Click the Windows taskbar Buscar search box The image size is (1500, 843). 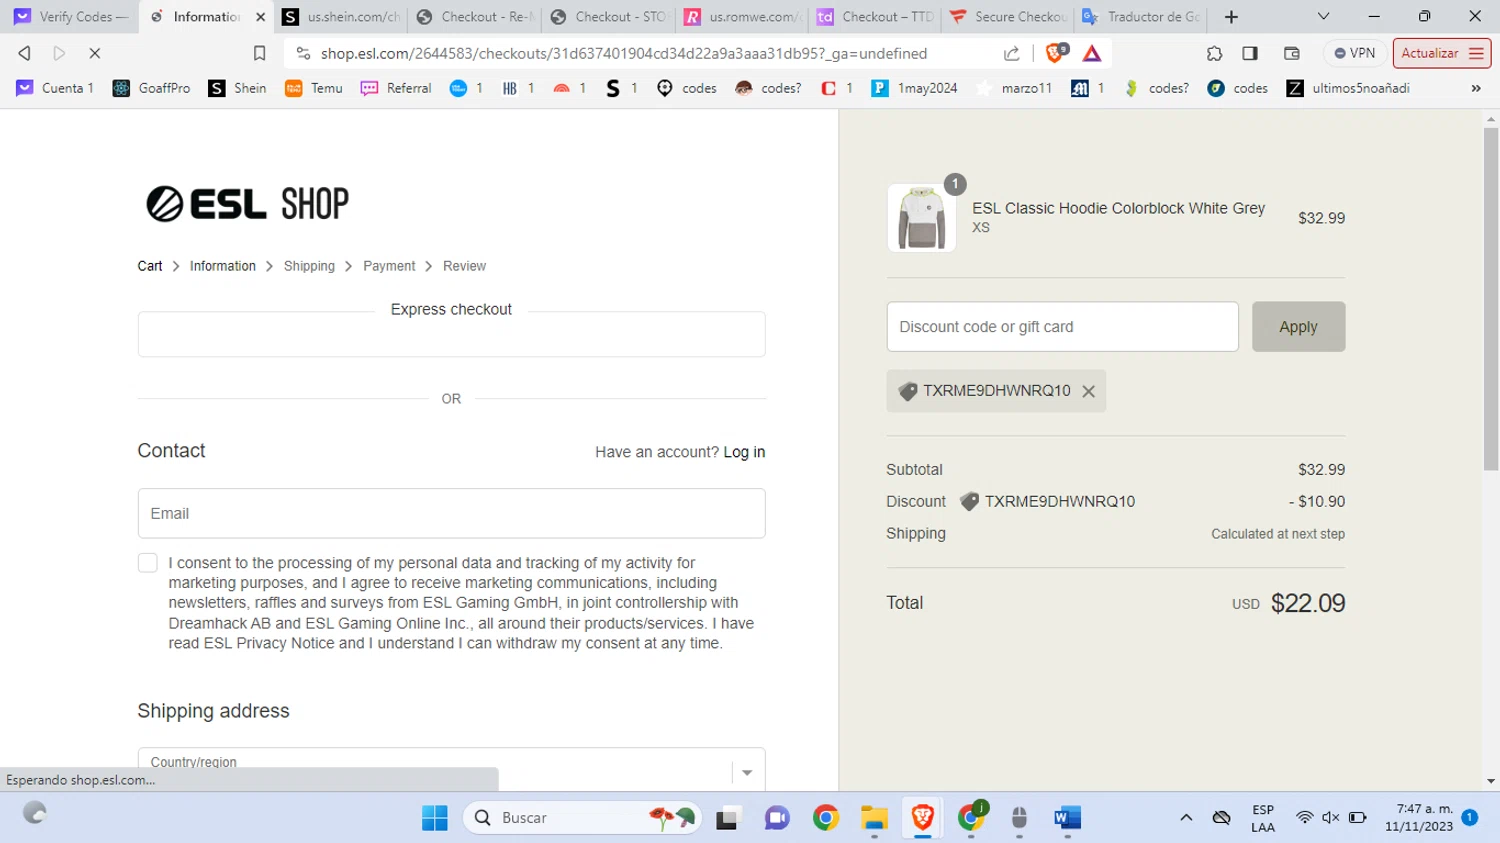[582, 818]
